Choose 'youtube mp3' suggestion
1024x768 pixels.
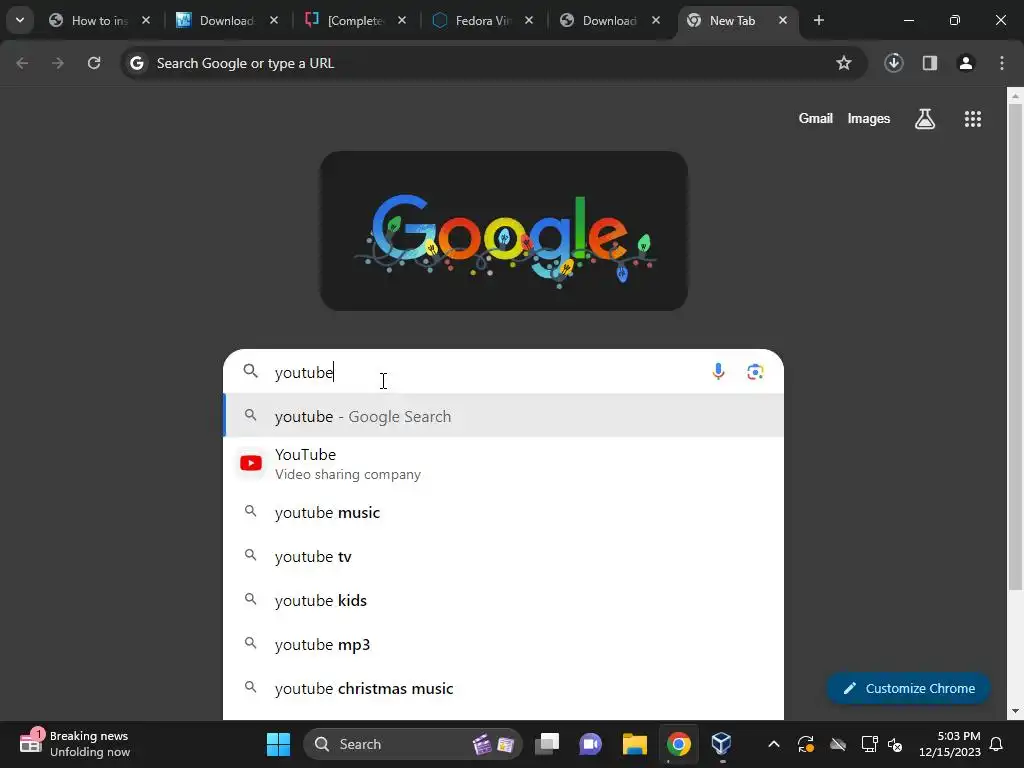tap(504, 645)
